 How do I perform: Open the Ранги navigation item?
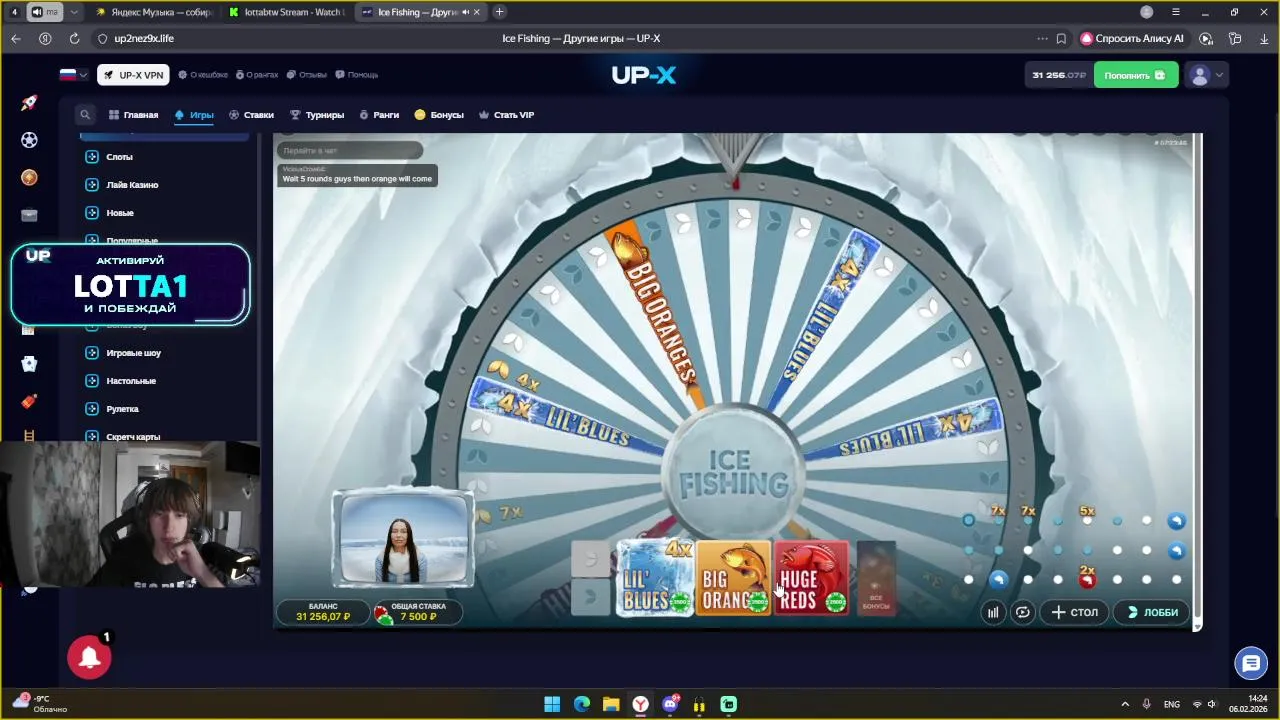[379, 115]
